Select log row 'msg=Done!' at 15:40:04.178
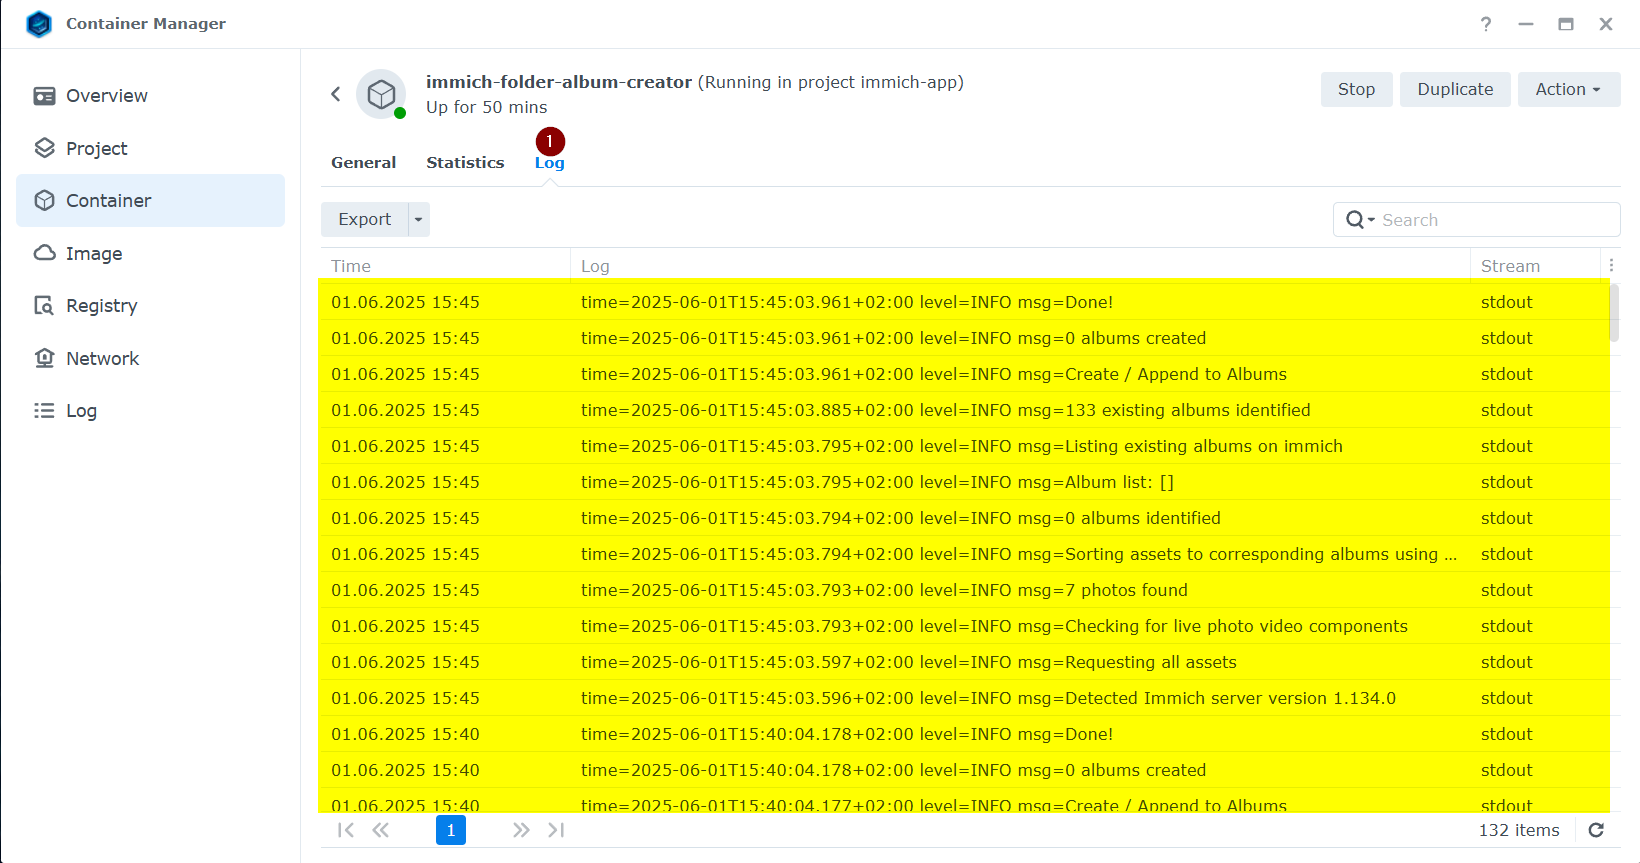The width and height of the screenshot is (1640, 863). [x=965, y=734]
